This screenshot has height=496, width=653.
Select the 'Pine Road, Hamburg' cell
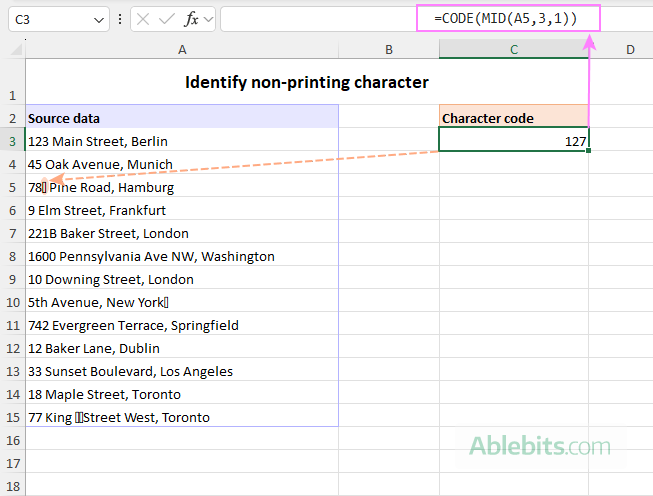point(182,187)
